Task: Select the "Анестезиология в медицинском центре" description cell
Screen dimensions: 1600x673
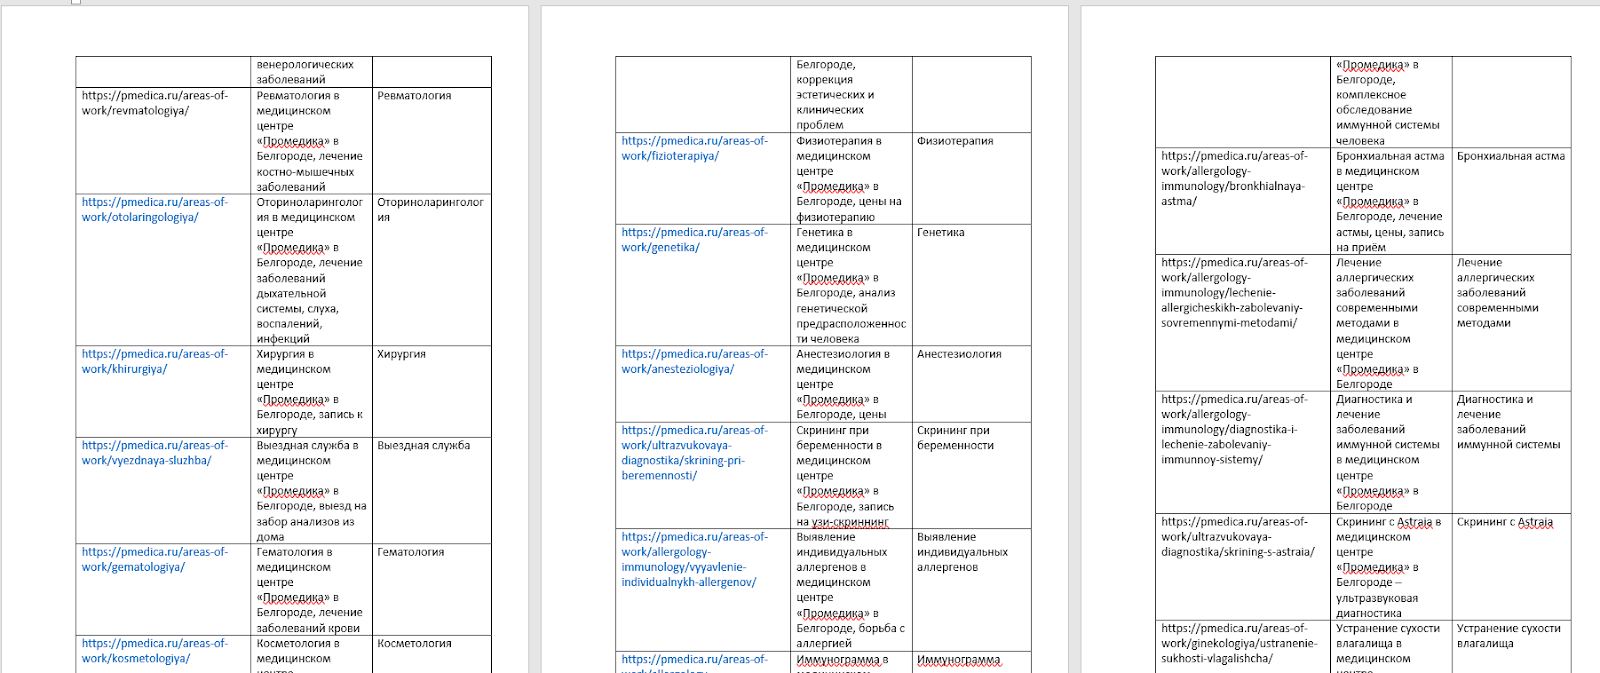Action: coord(851,384)
